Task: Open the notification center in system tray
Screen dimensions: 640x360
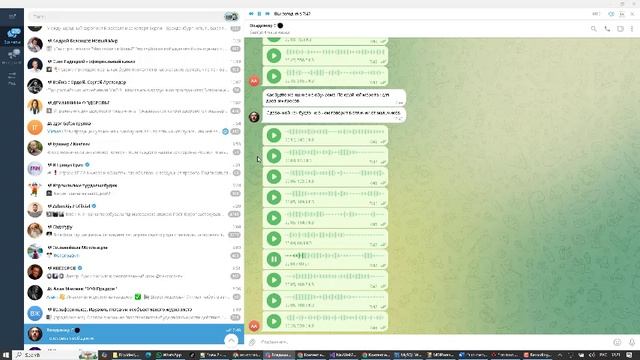Action: coord(629,355)
